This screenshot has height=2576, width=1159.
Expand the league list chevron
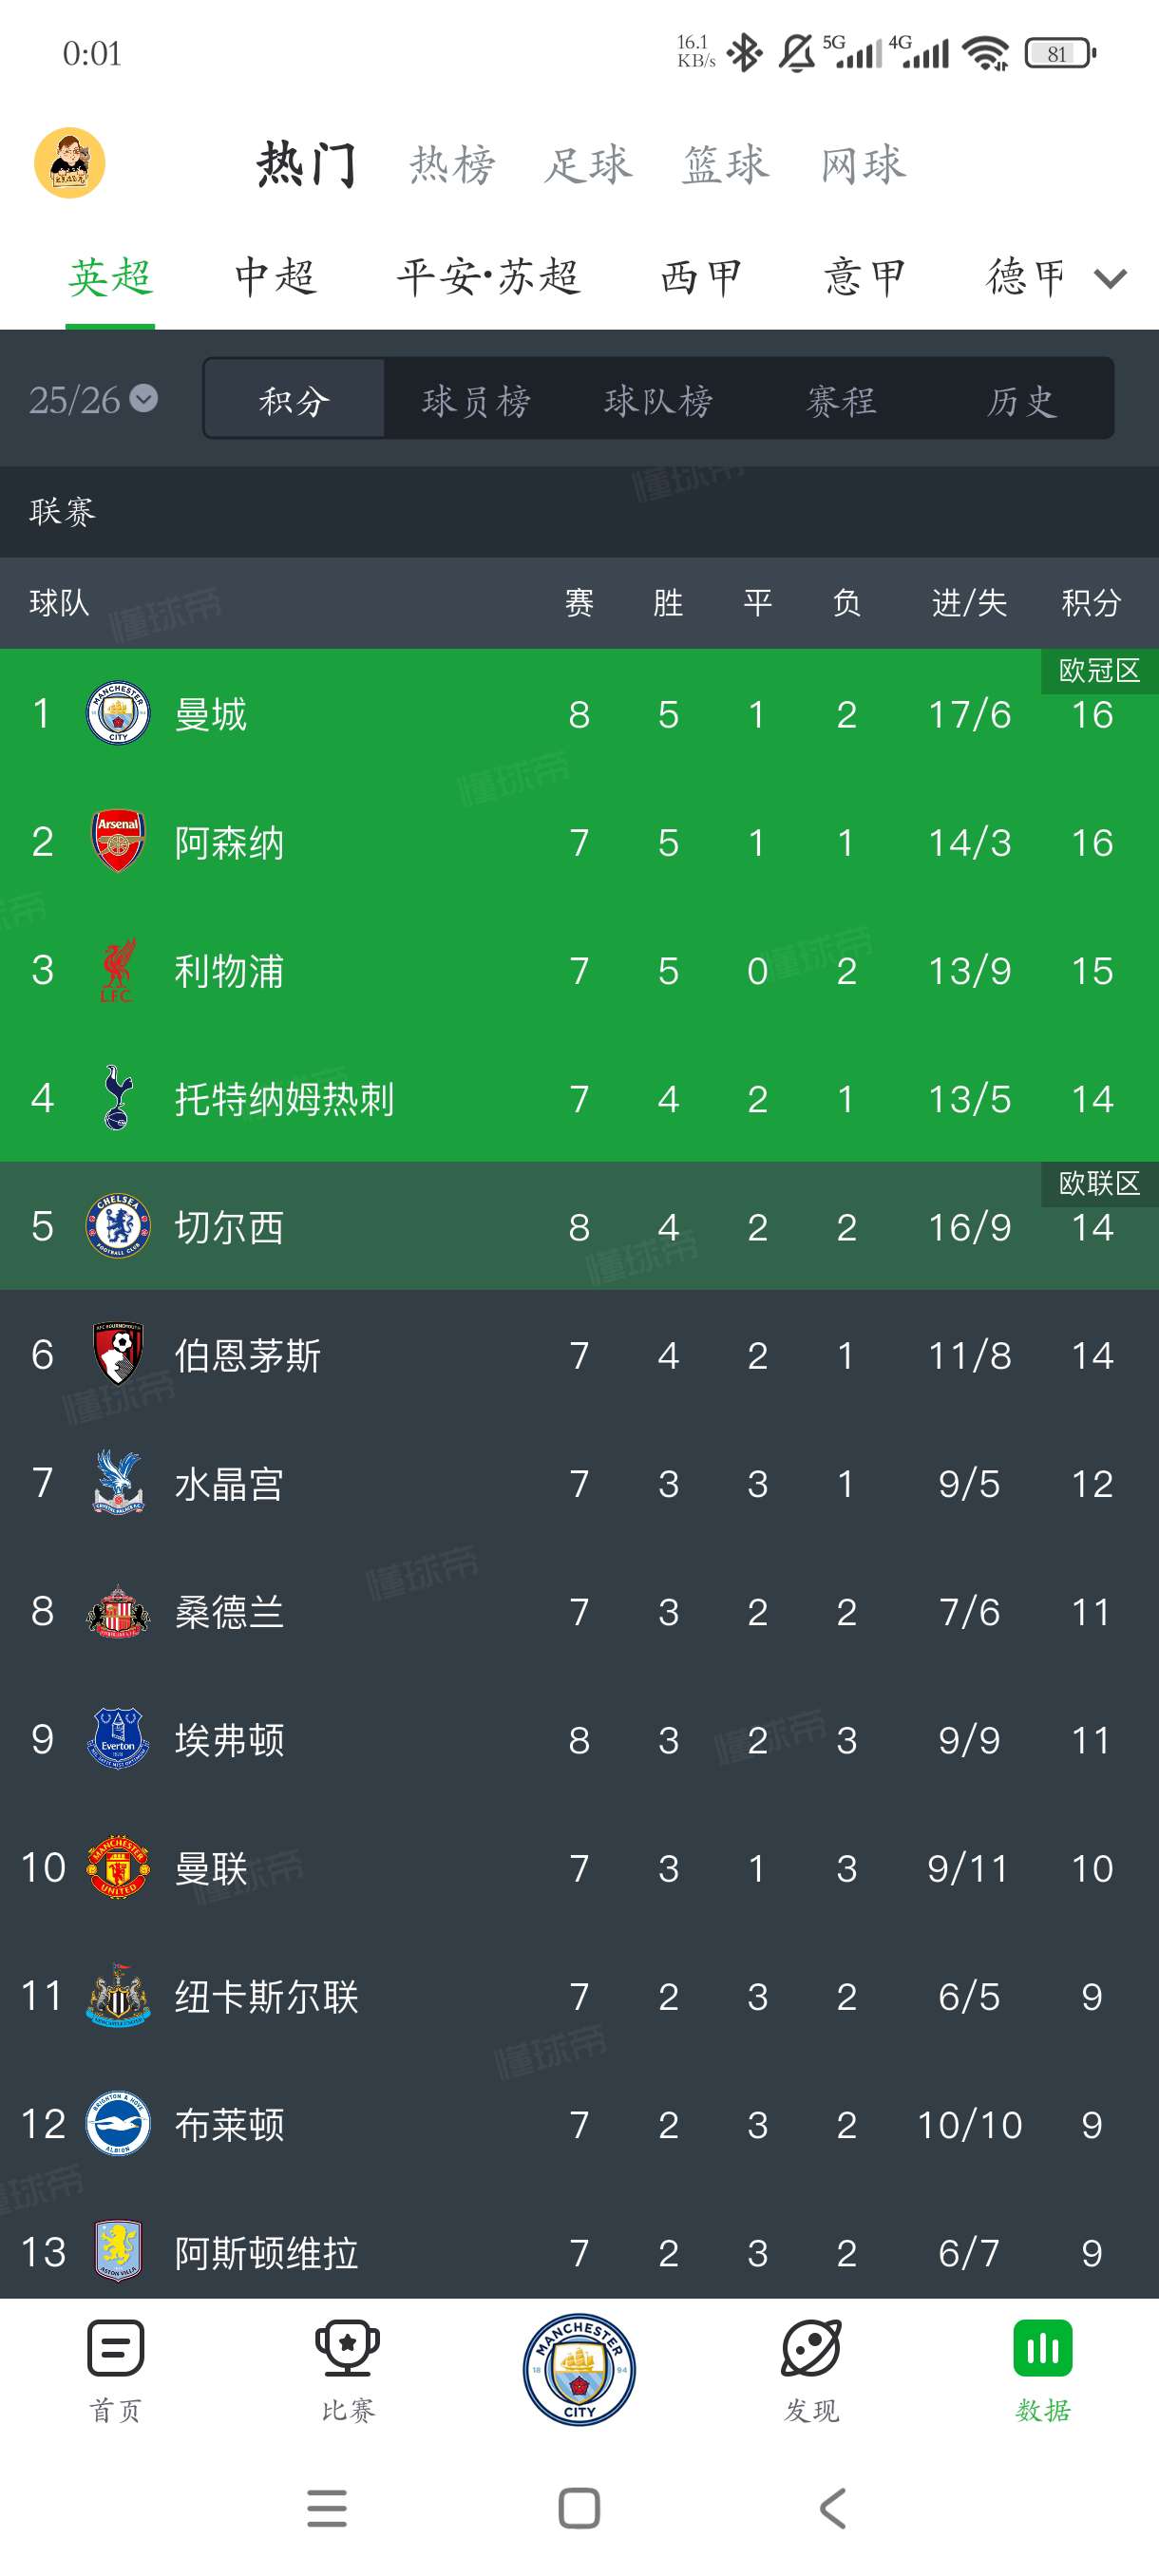coord(1110,279)
